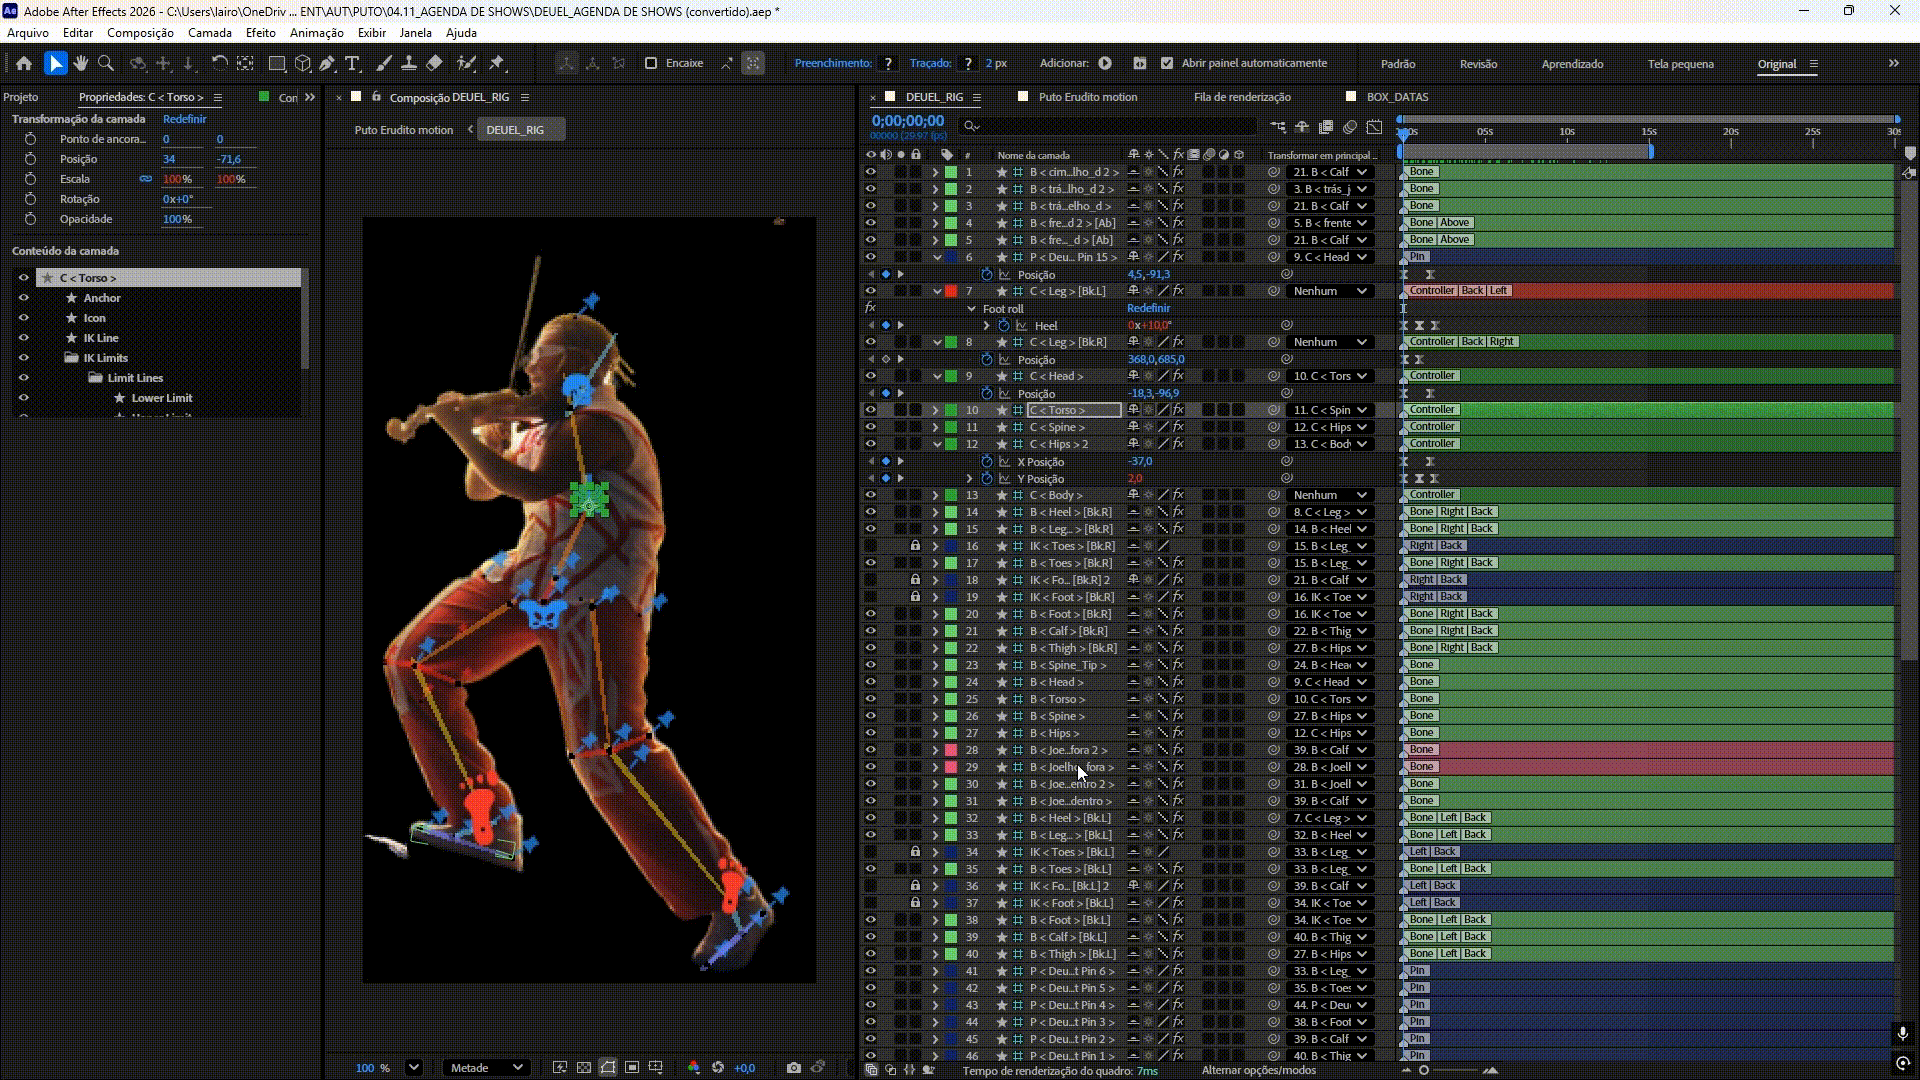This screenshot has width=1920, height=1080.
Task: Select the Roto Brush tool
Action: [466, 63]
